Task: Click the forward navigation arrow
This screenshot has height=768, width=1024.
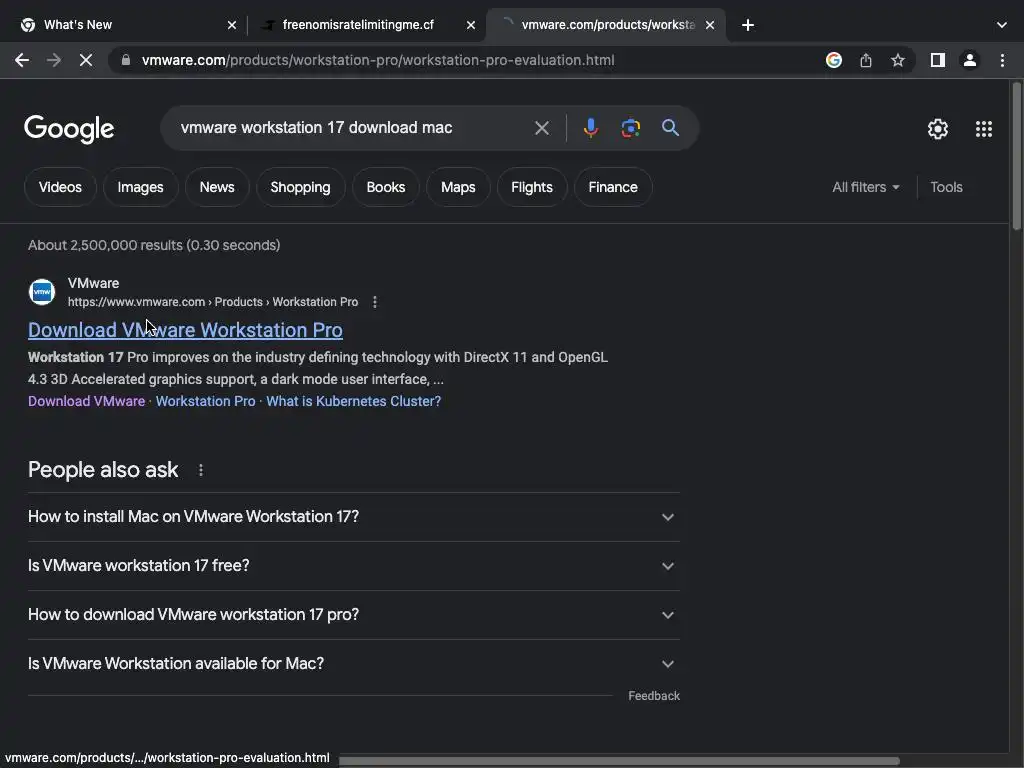Action: click(54, 60)
